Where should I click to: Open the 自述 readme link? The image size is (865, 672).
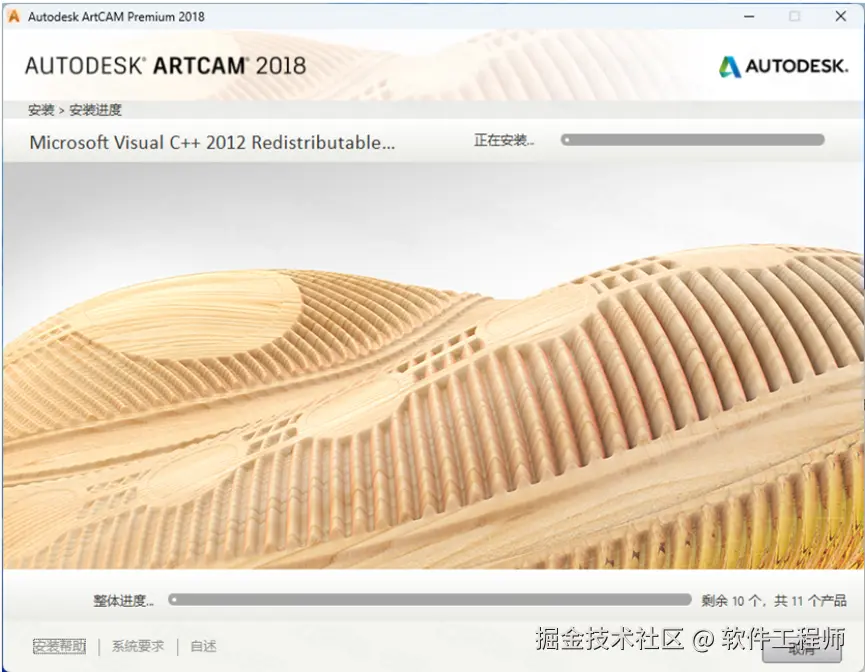tap(204, 646)
